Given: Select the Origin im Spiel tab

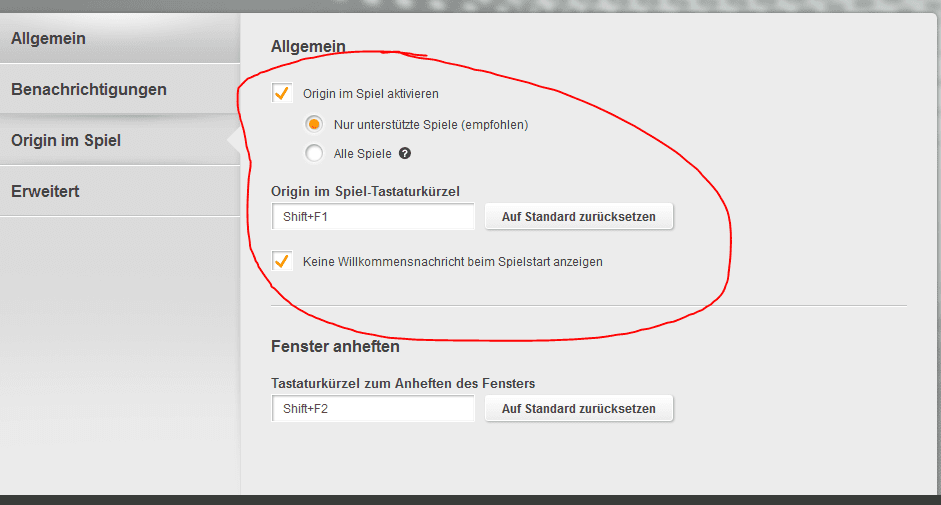Looking at the screenshot, I should (x=120, y=141).
